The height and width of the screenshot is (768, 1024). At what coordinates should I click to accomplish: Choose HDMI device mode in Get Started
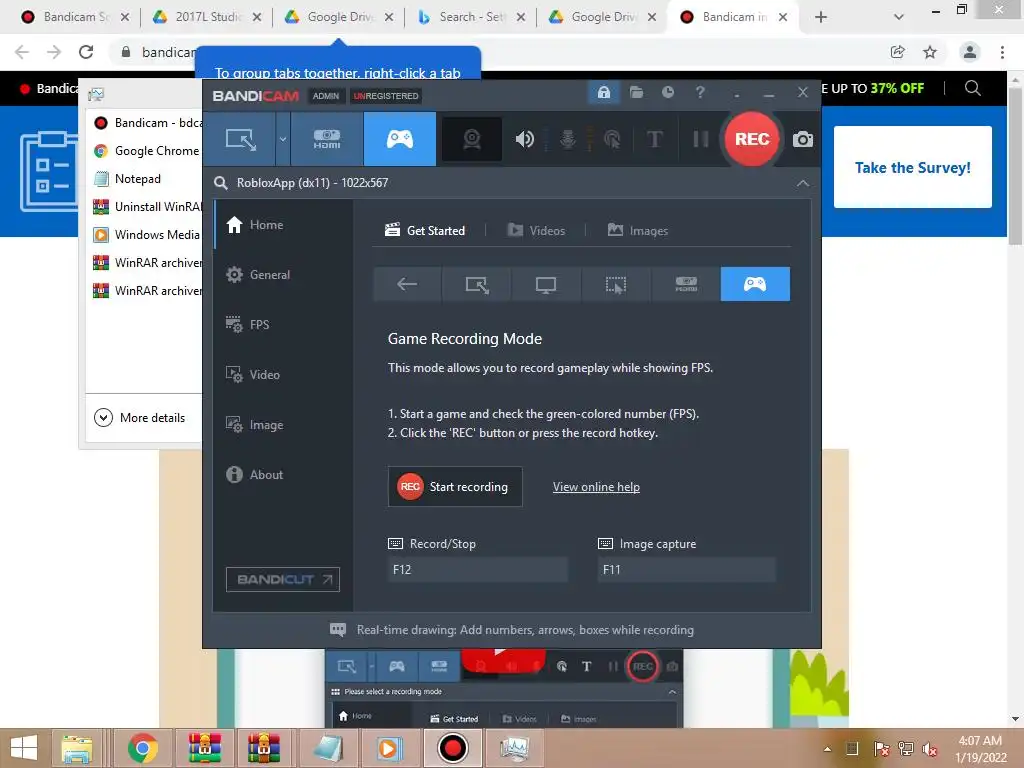point(686,284)
